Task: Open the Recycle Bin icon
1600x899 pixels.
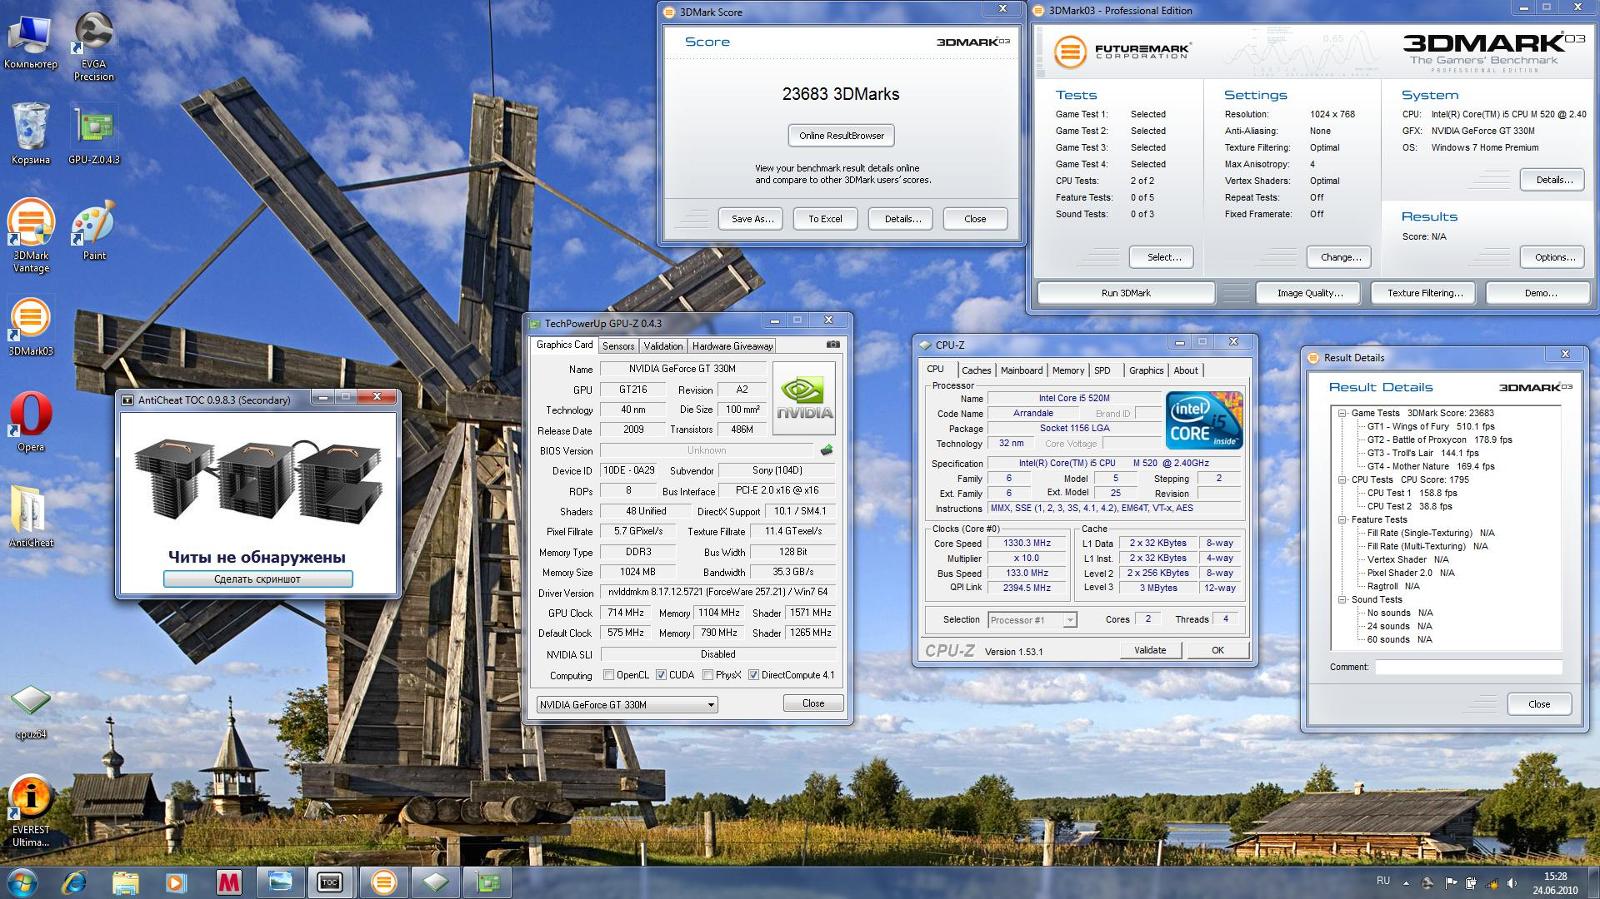Action: pos(30,134)
